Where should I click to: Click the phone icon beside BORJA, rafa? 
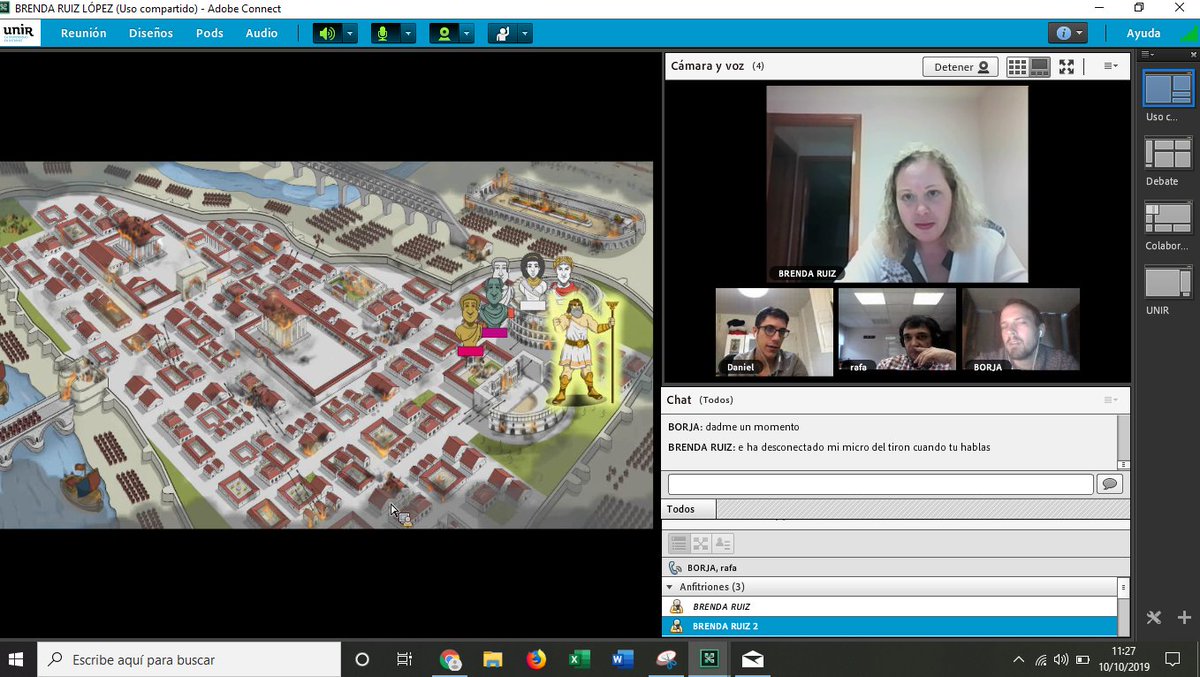[x=676, y=567]
